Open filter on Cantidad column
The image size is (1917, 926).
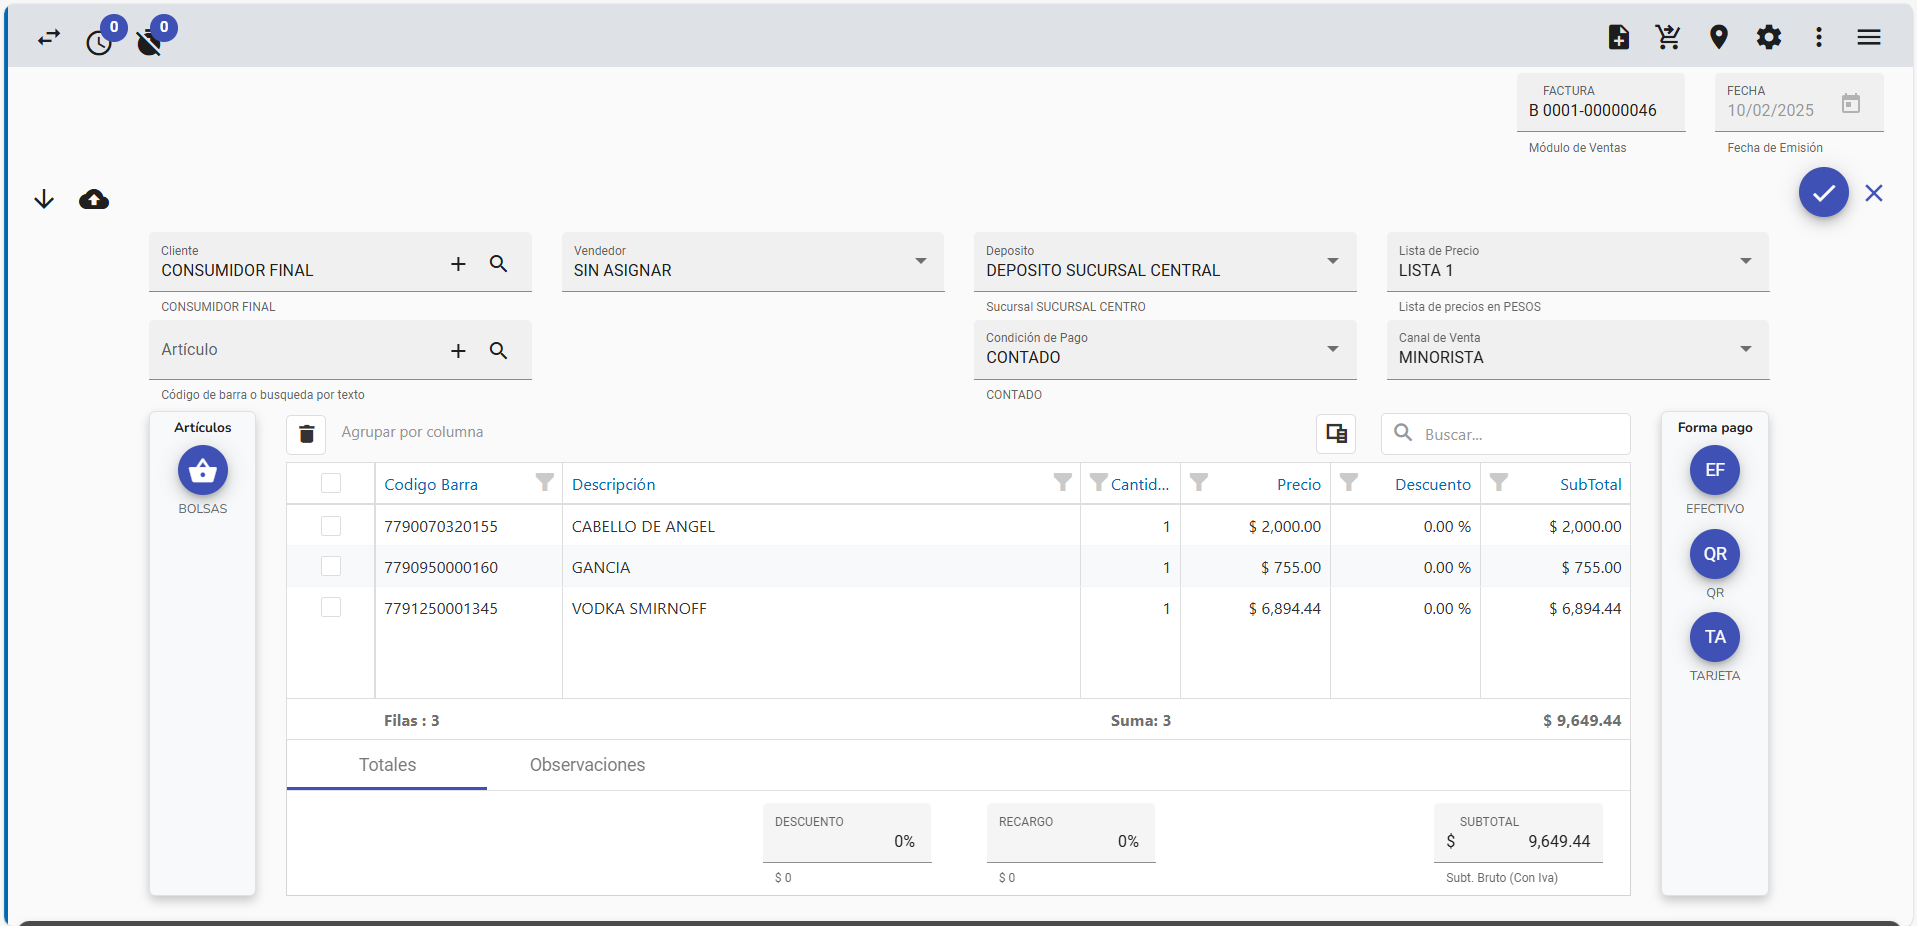click(1098, 483)
